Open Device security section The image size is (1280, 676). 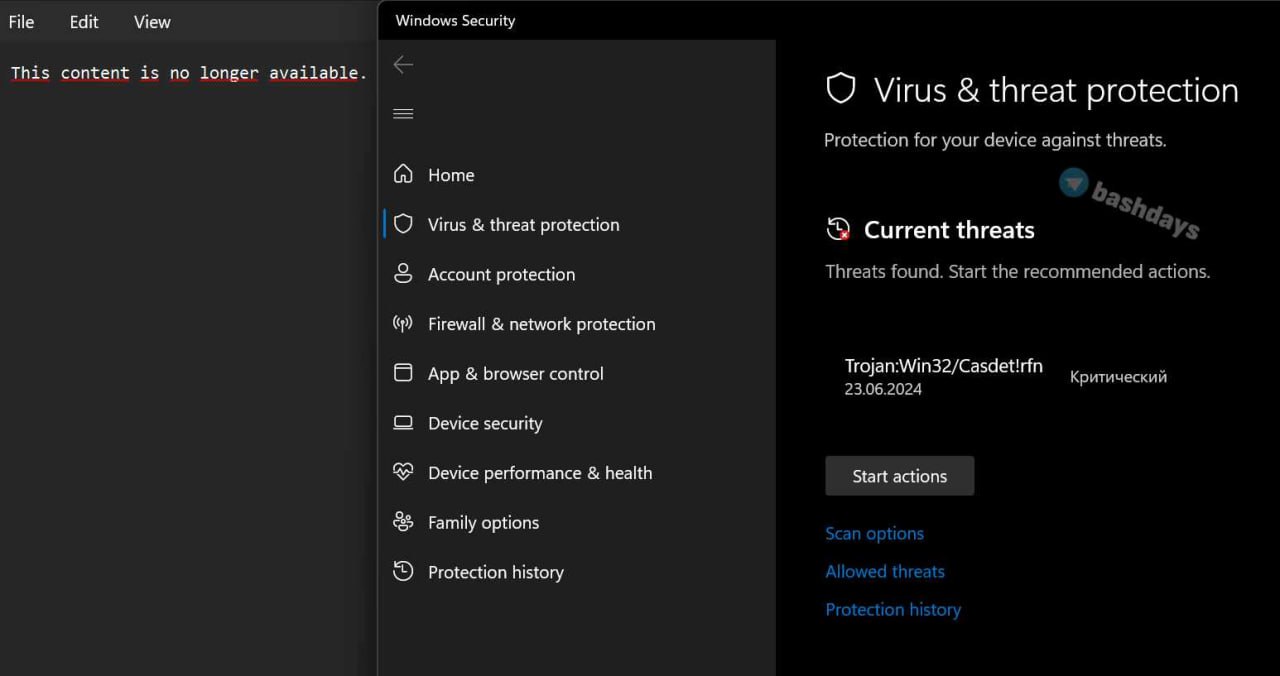click(x=485, y=423)
